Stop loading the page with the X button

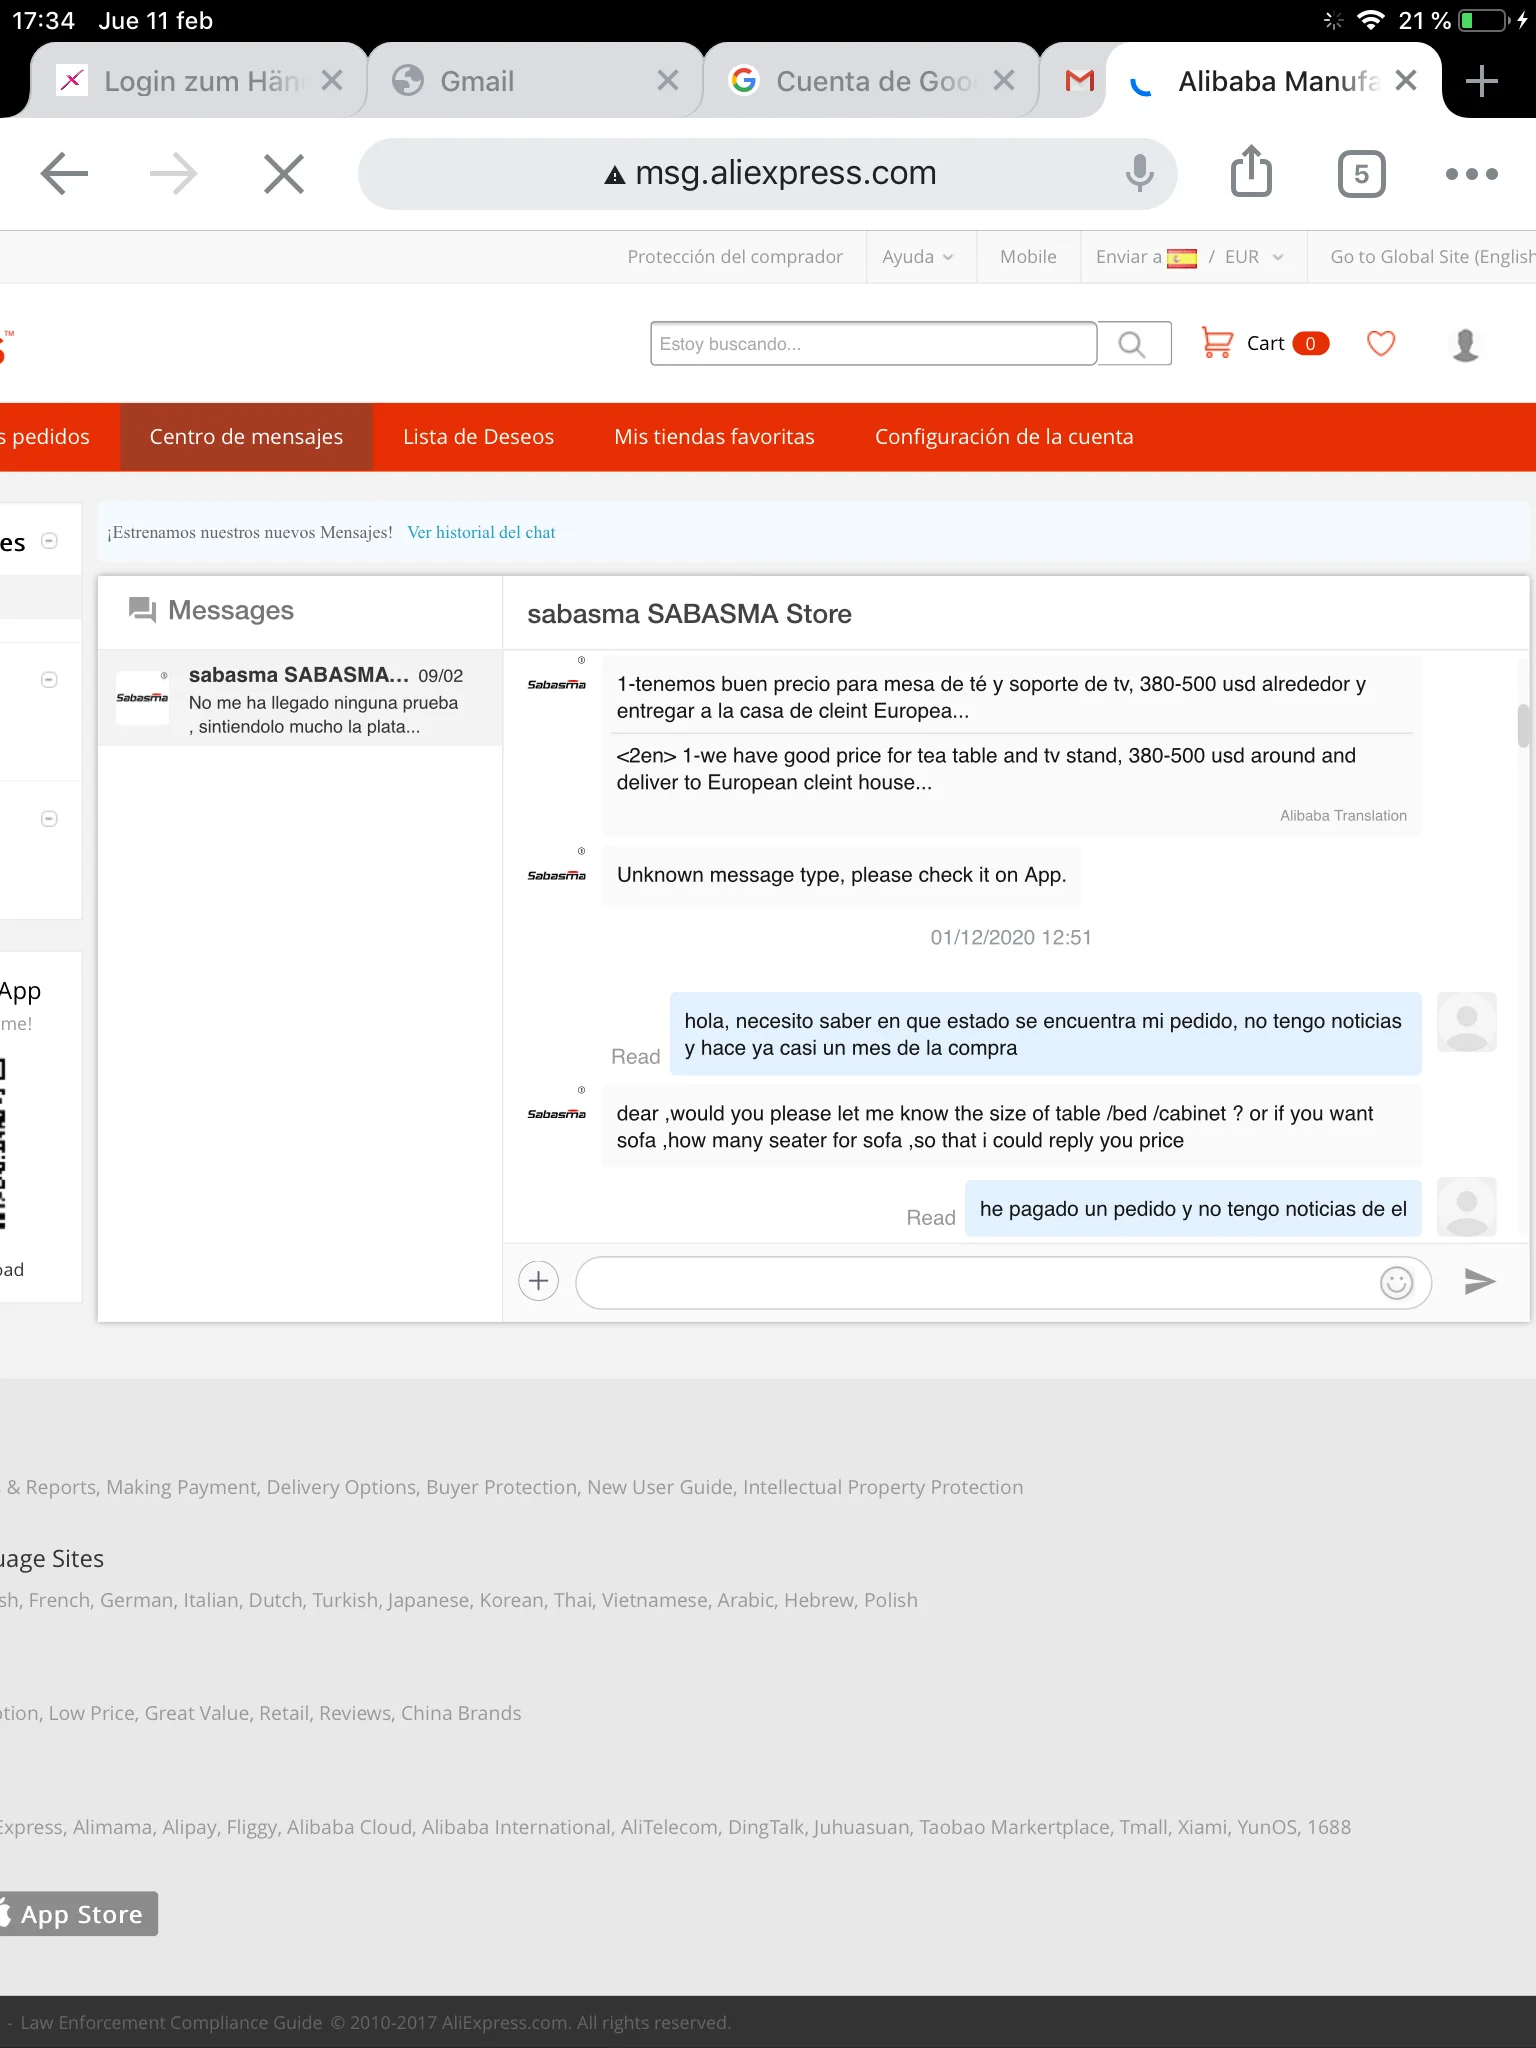coord(284,174)
